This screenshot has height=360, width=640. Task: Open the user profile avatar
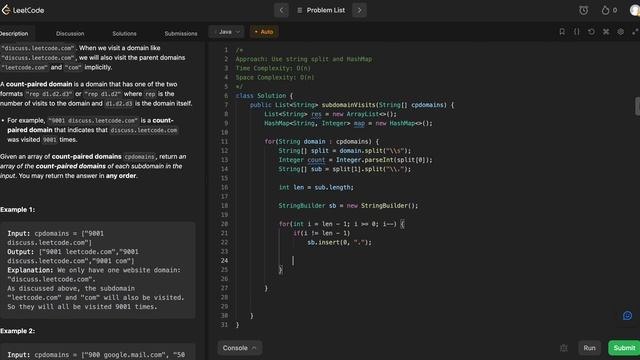coord(635,10)
